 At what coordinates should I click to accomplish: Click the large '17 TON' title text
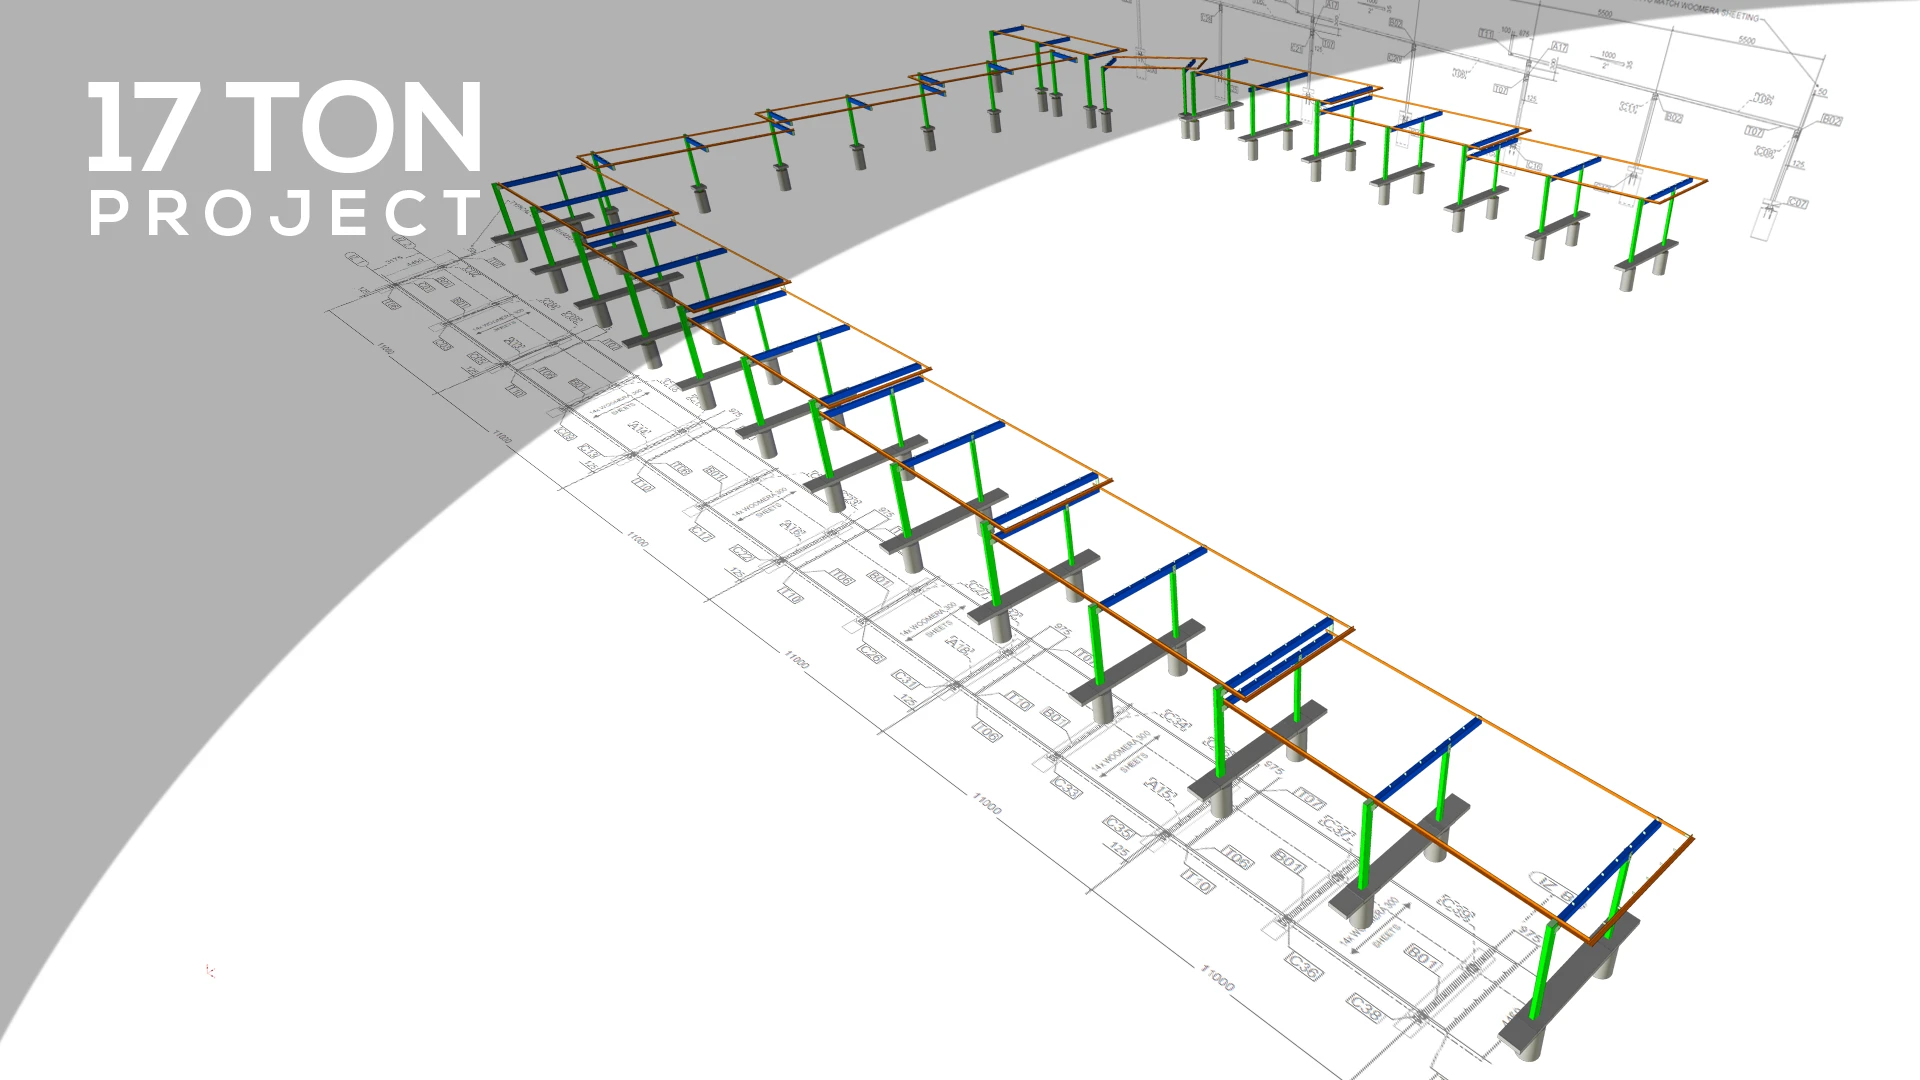click(286, 127)
